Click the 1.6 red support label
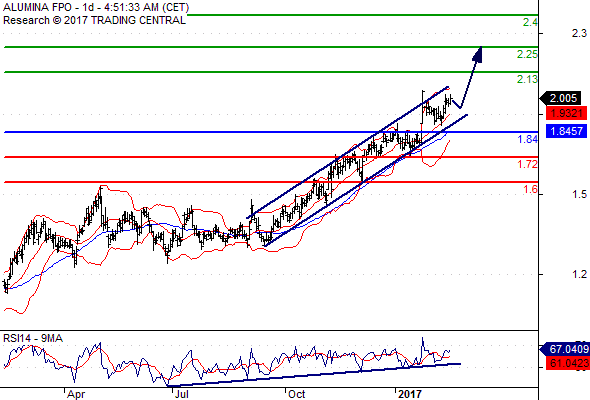 531,189
